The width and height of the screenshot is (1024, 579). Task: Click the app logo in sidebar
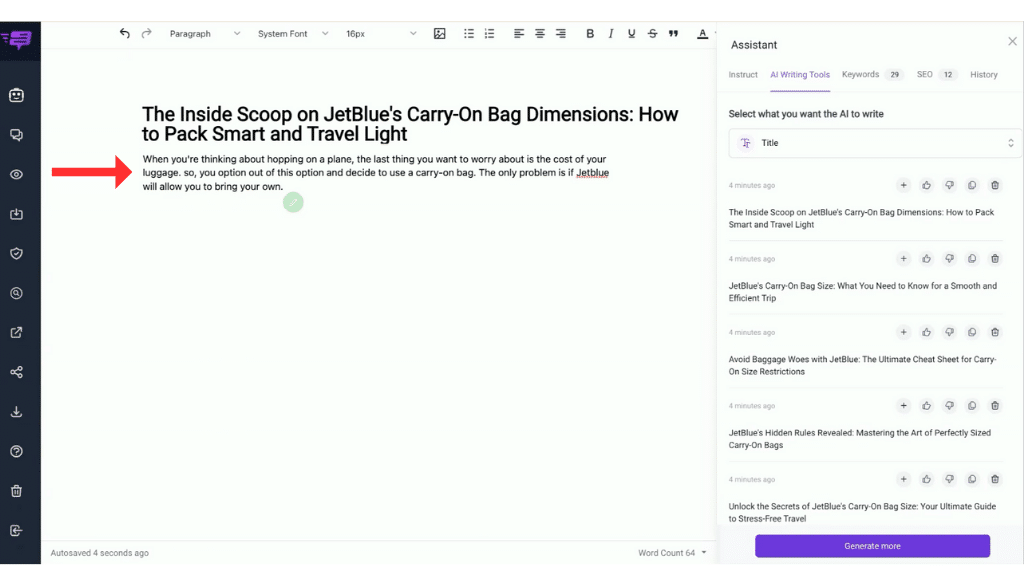pos(17,40)
